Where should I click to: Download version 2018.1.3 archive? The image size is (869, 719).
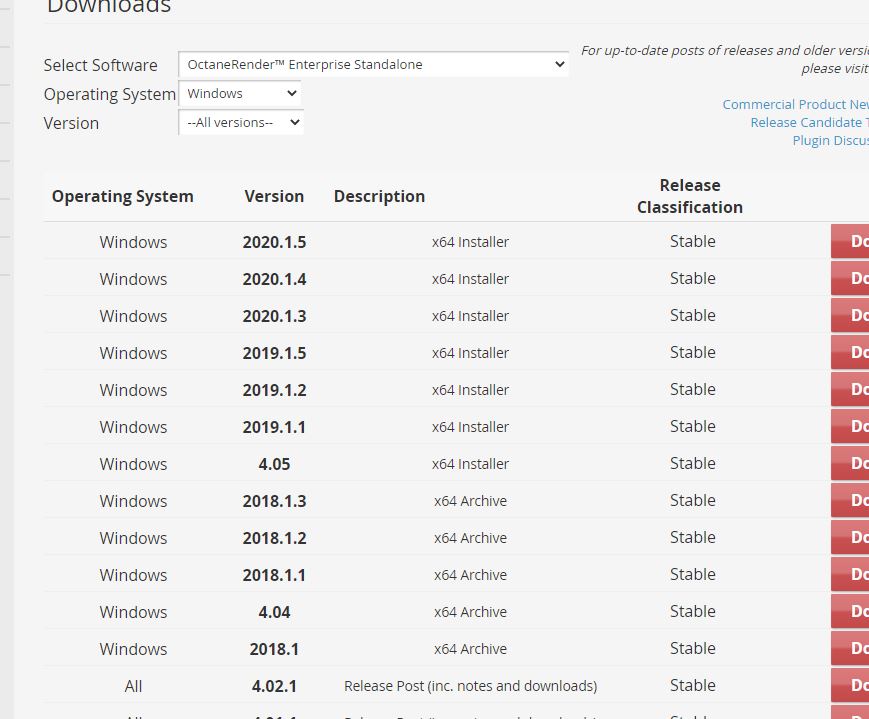pyautogui.click(x=850, y=501)
